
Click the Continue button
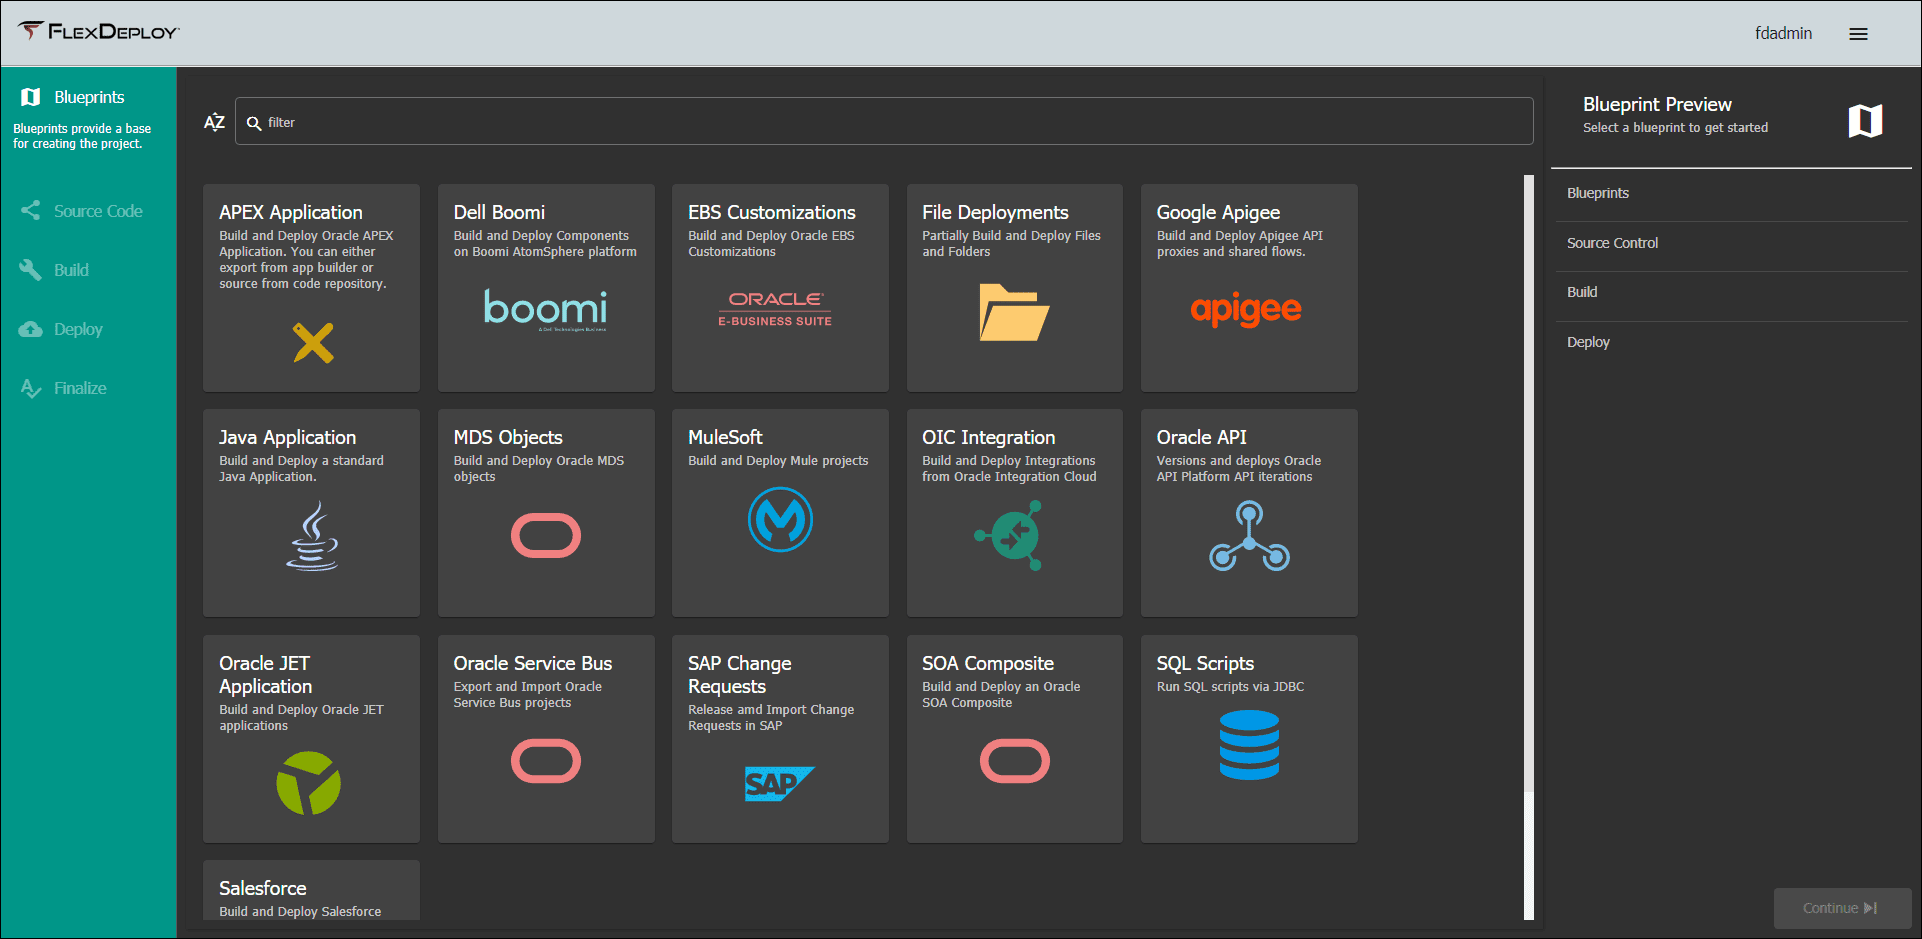(1842, 908)
